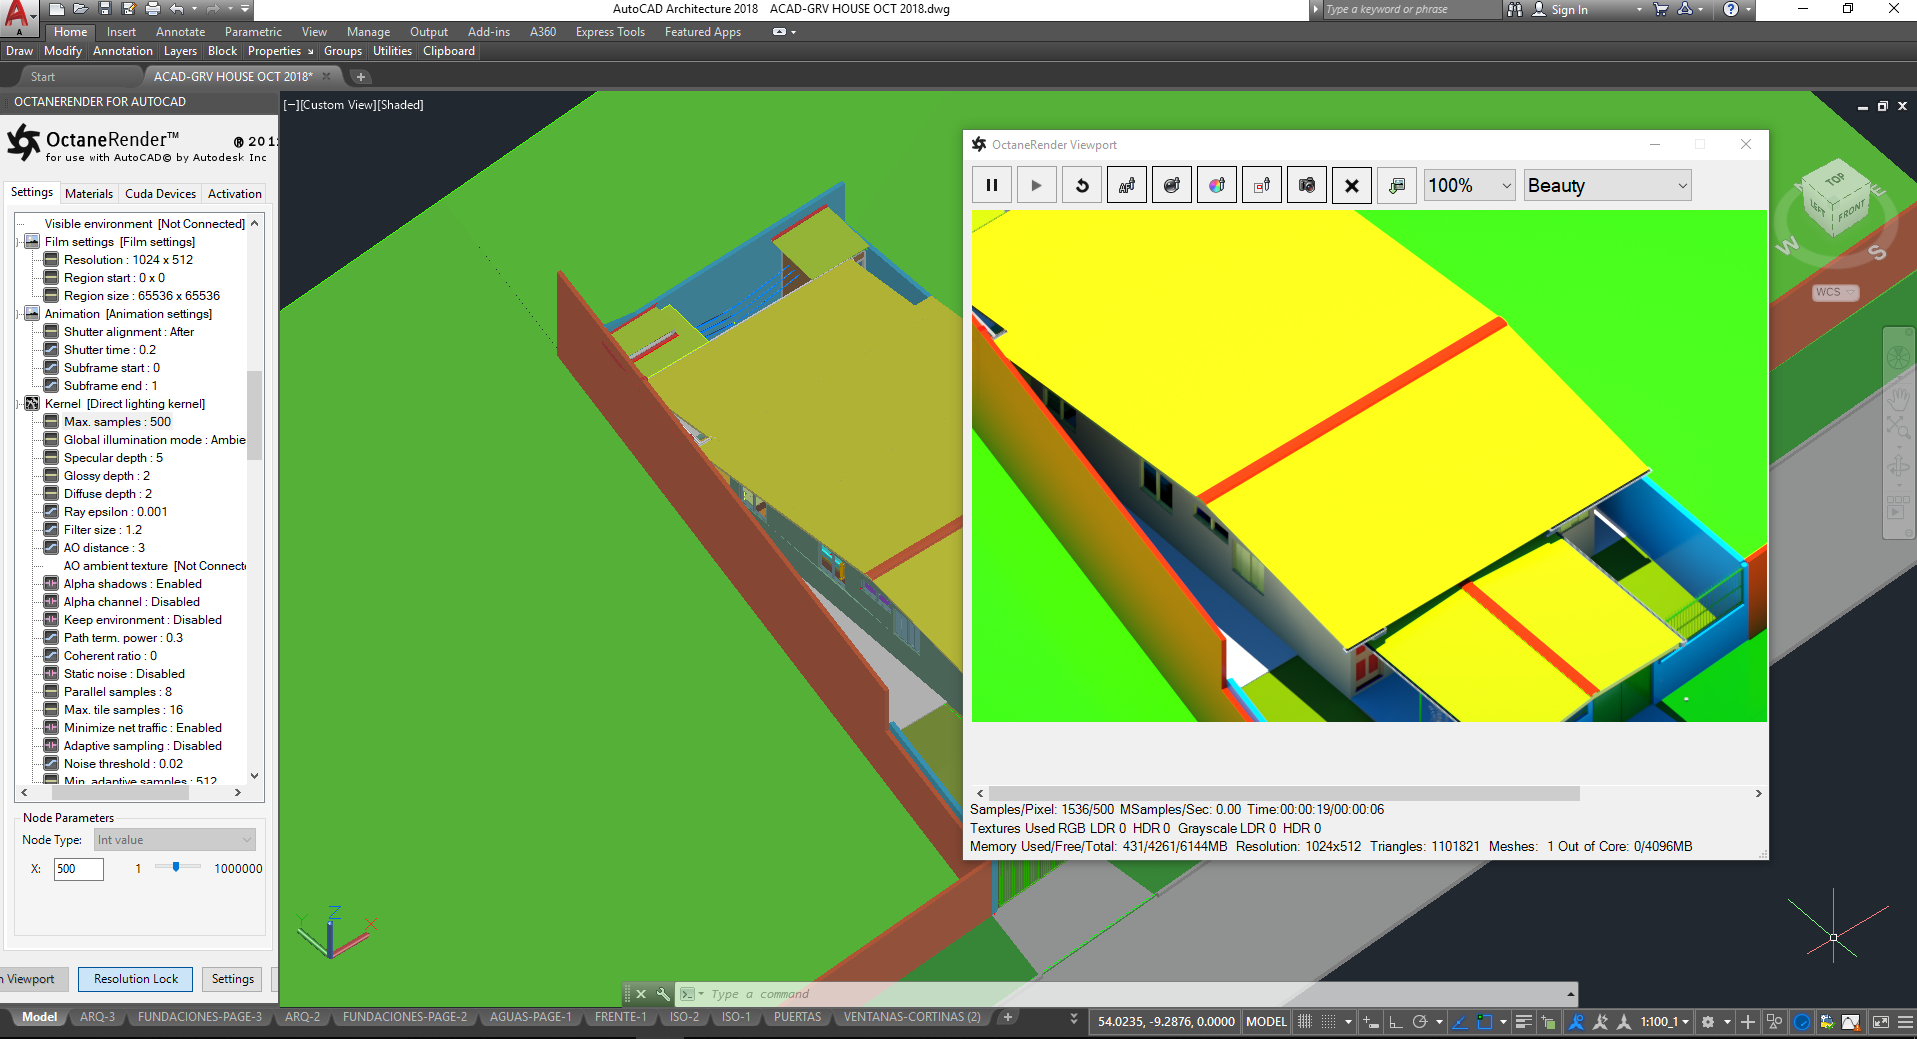Select the material picker sphere icon
The image size is (1917, 1039).
1172,185
